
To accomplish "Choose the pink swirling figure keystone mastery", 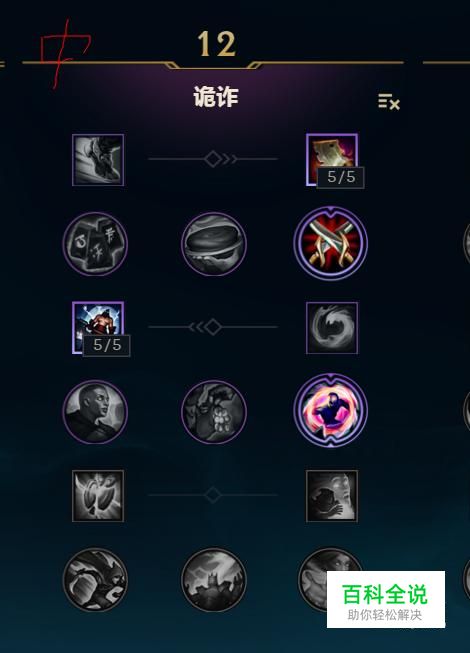I will pos(331,411).
